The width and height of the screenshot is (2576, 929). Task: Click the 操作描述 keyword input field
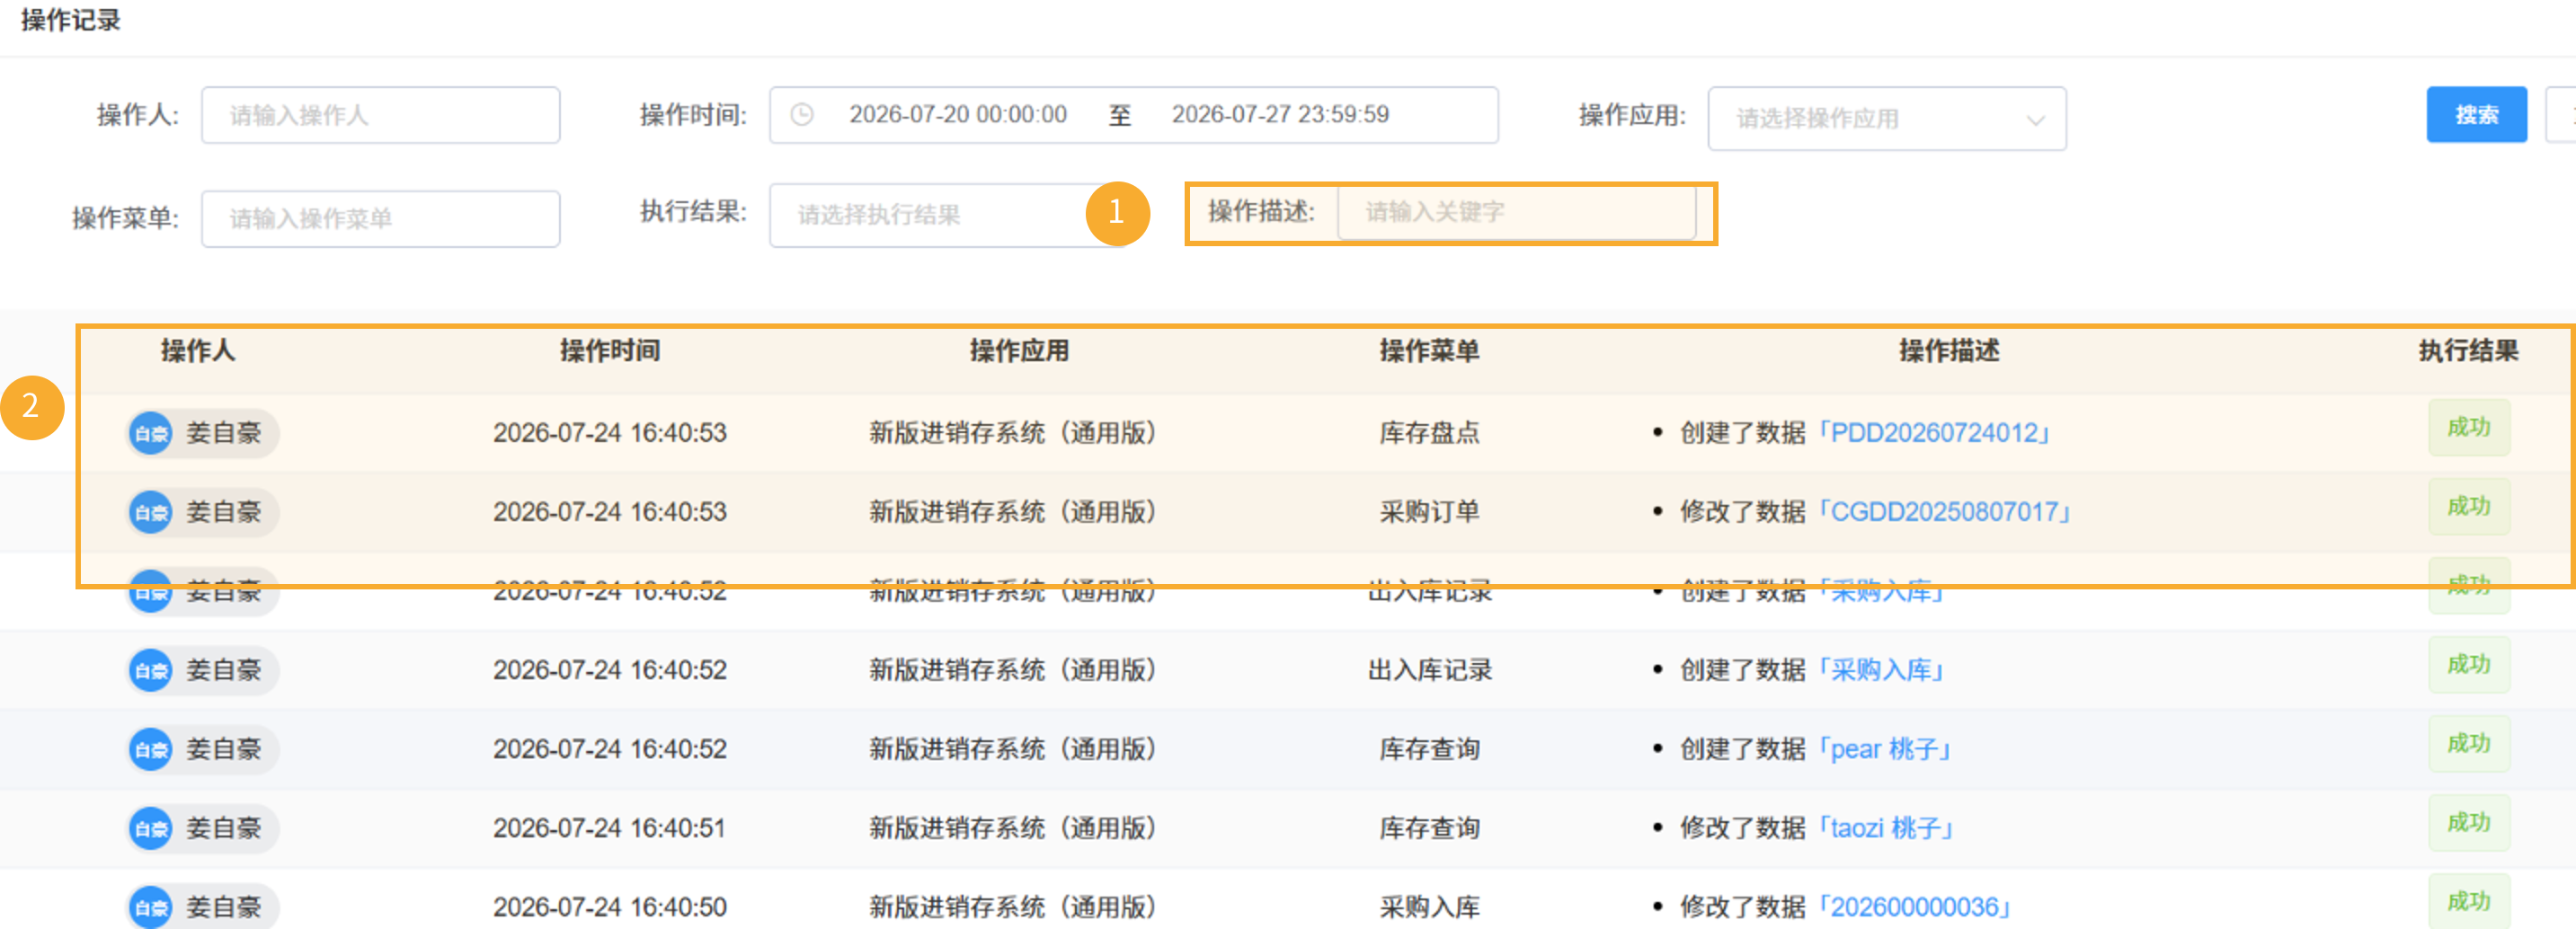(1516, 212)
